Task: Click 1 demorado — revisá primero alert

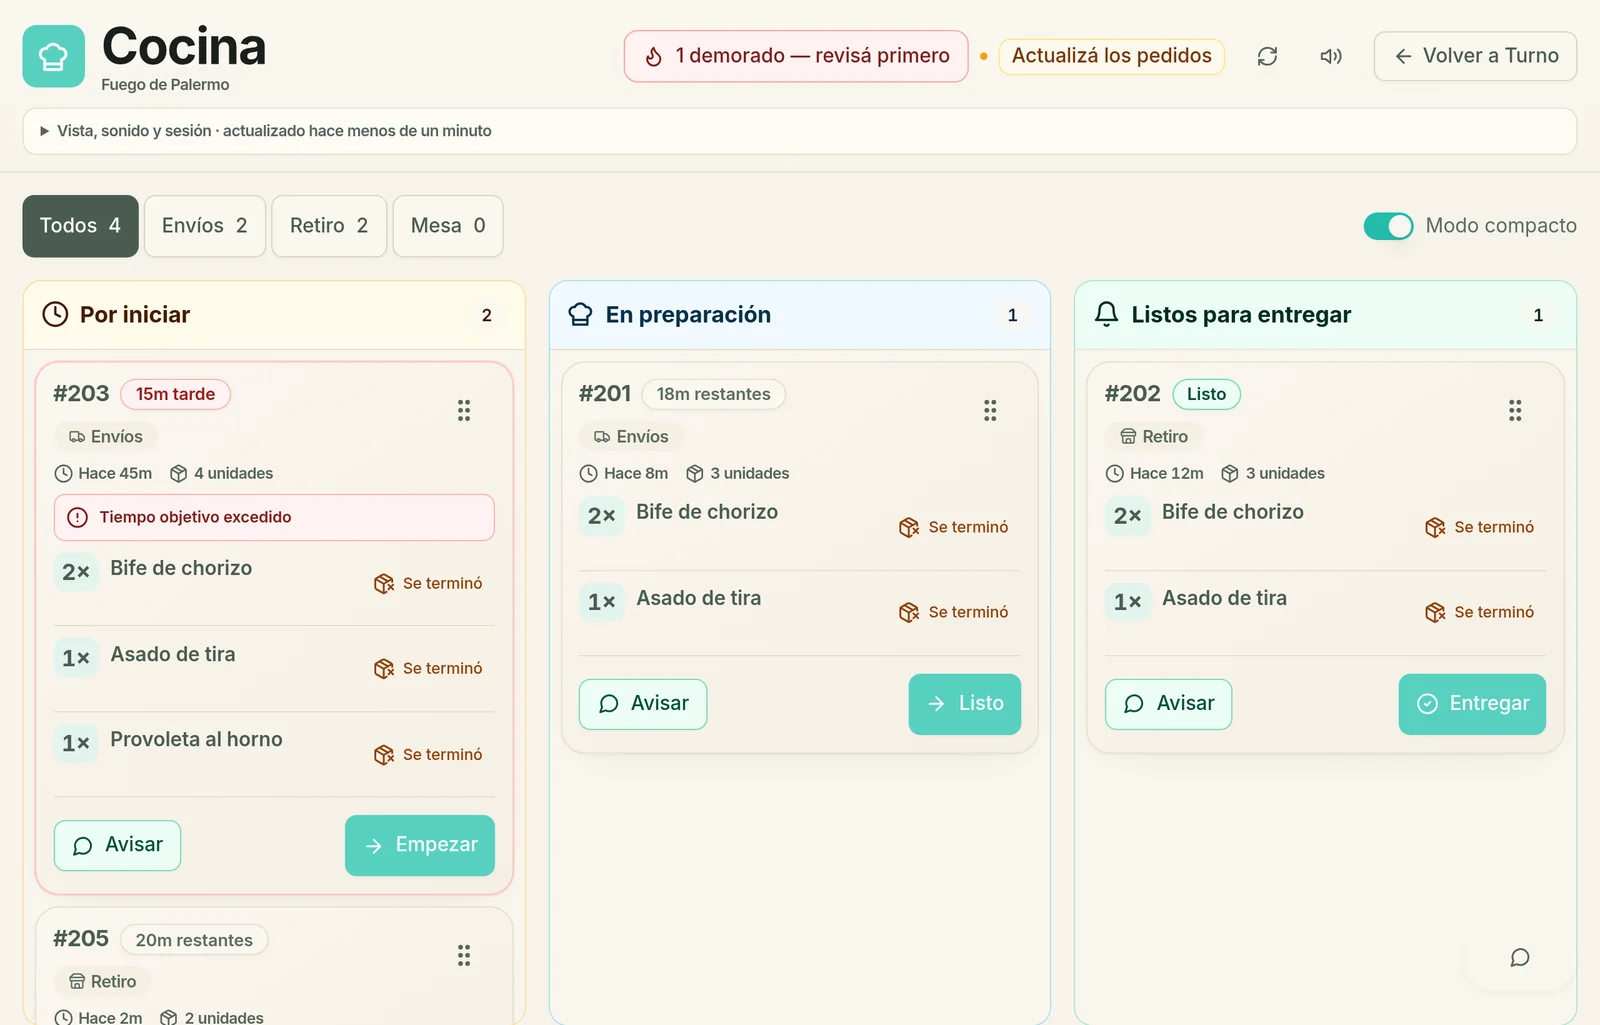Action: click(x=796, y=56)
